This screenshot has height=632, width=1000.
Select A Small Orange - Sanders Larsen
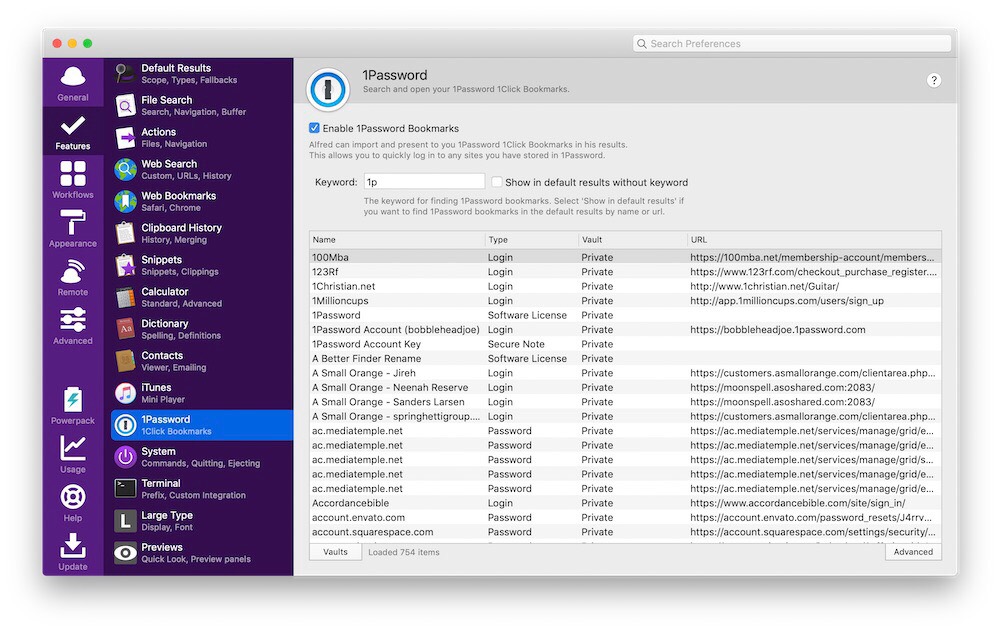click(x=625, y=402)
